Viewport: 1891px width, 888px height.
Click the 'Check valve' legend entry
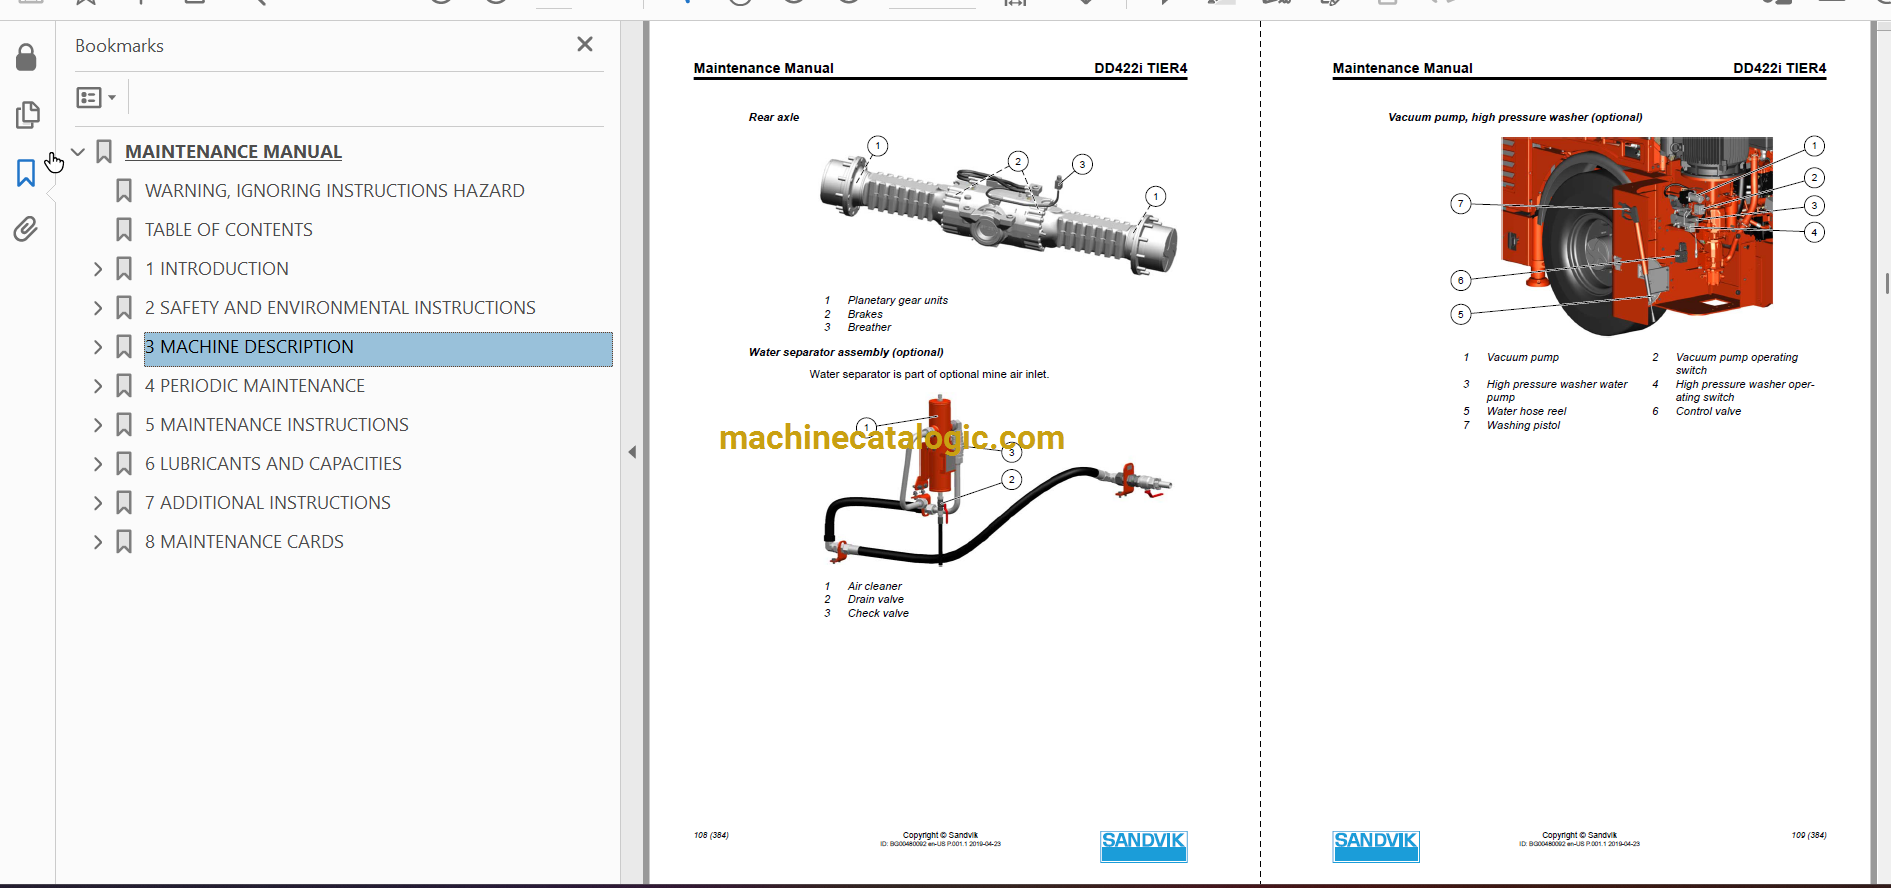click(878, 613)
